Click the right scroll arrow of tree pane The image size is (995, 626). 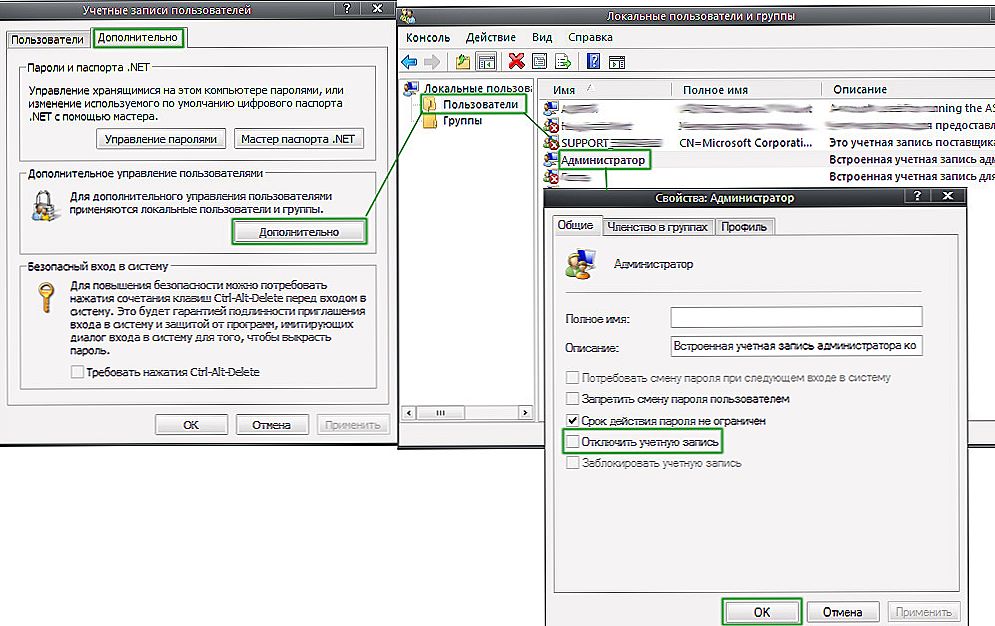pos(525,413)
